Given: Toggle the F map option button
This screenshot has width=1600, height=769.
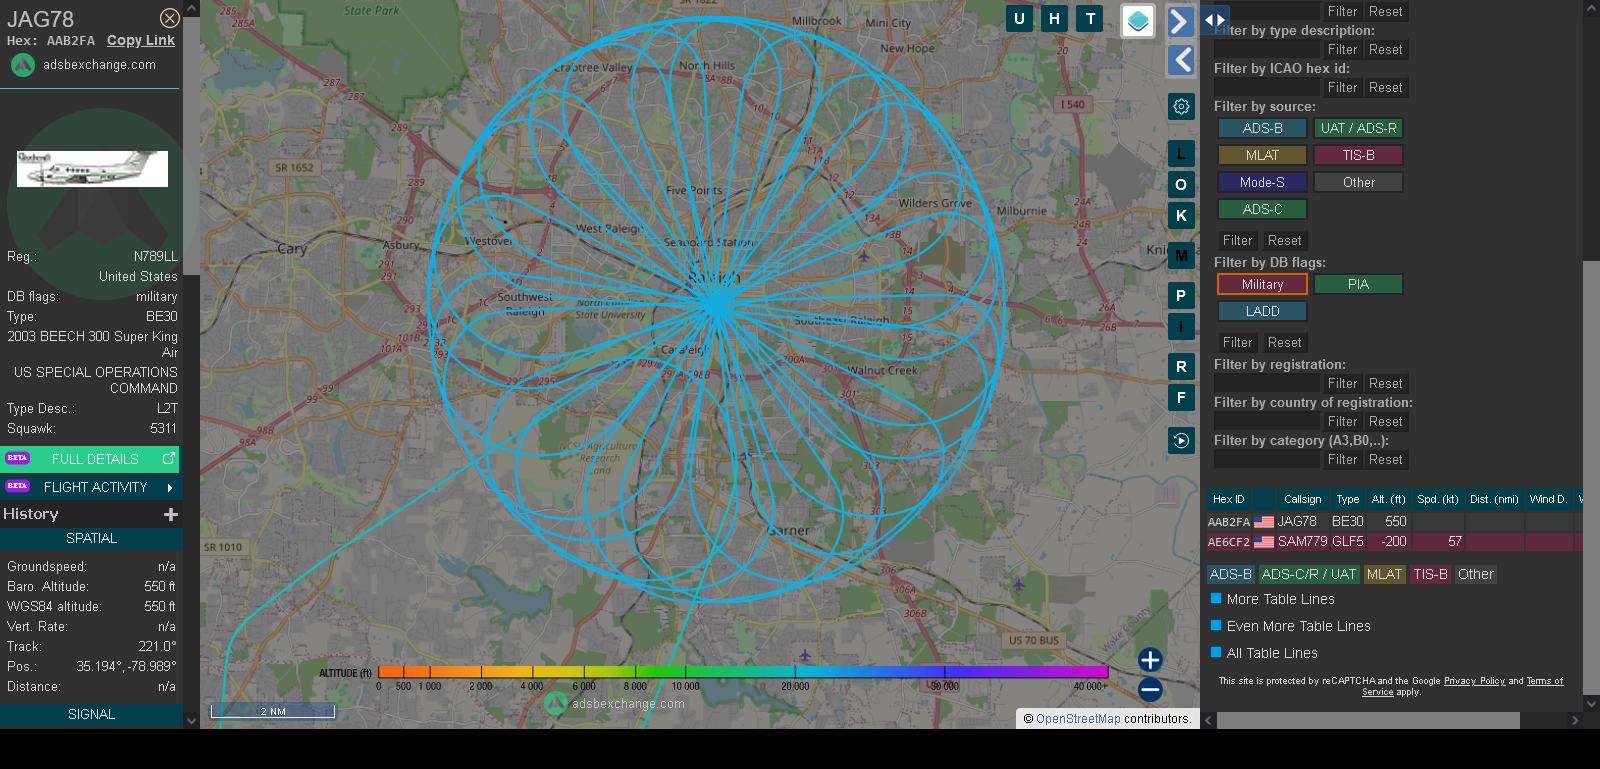Looking at the screenshot, I should coord(1181,398).
